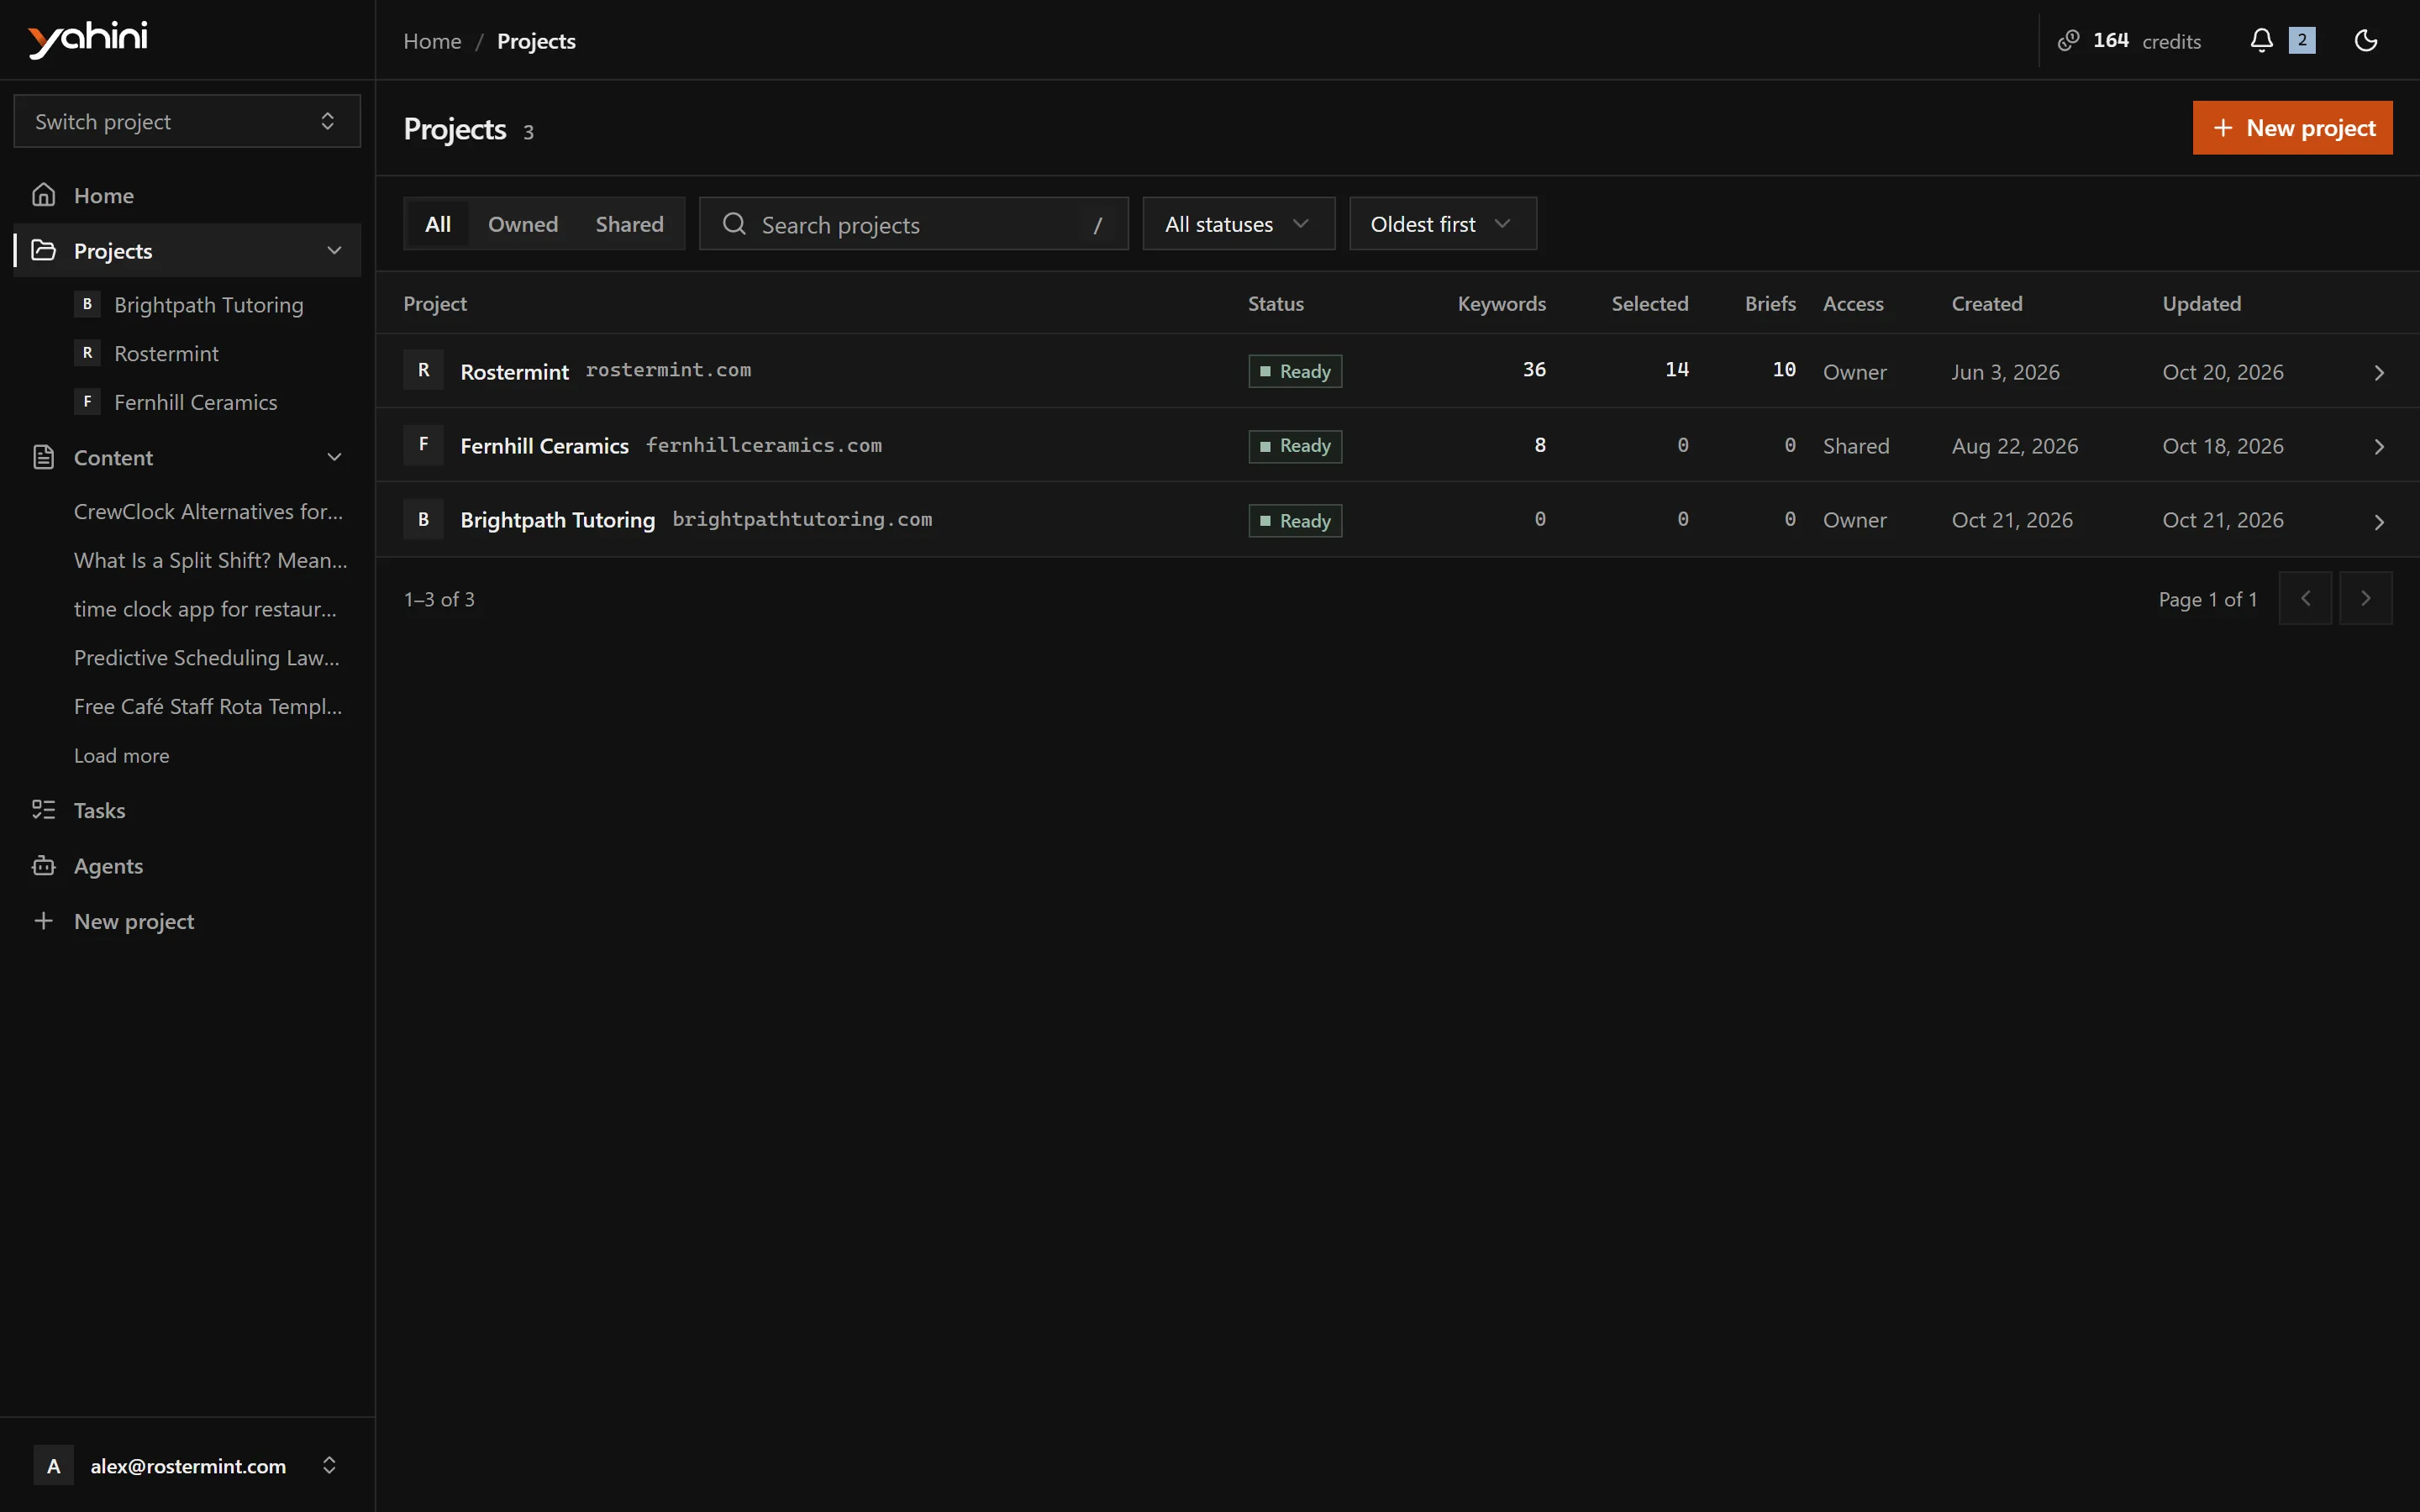The width and height of the screenshot is (2420, 1512).
Task: Click rostermint.com domain text
Action: (668, 370)
